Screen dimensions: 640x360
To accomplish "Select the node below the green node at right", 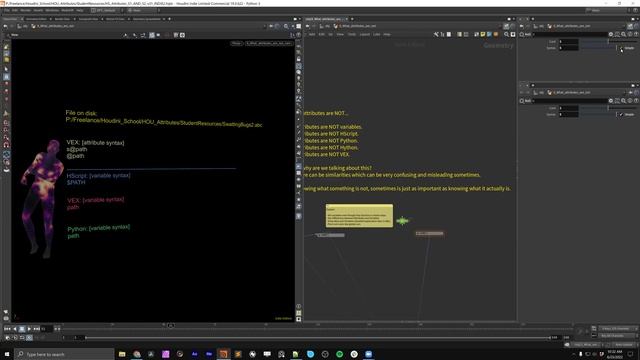I will point(429,233).
